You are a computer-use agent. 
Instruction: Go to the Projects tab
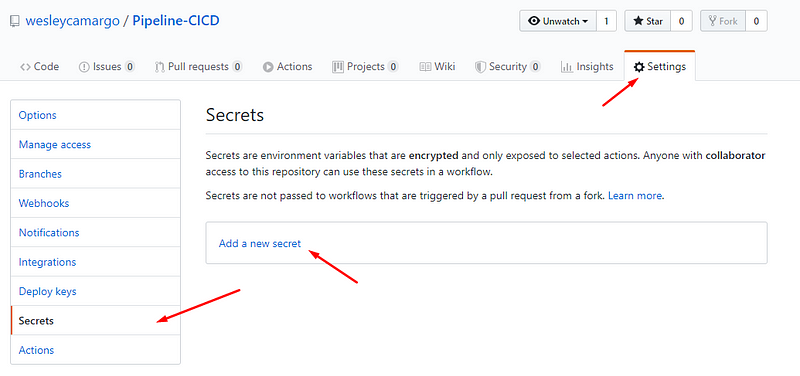[x=365, y=67]
